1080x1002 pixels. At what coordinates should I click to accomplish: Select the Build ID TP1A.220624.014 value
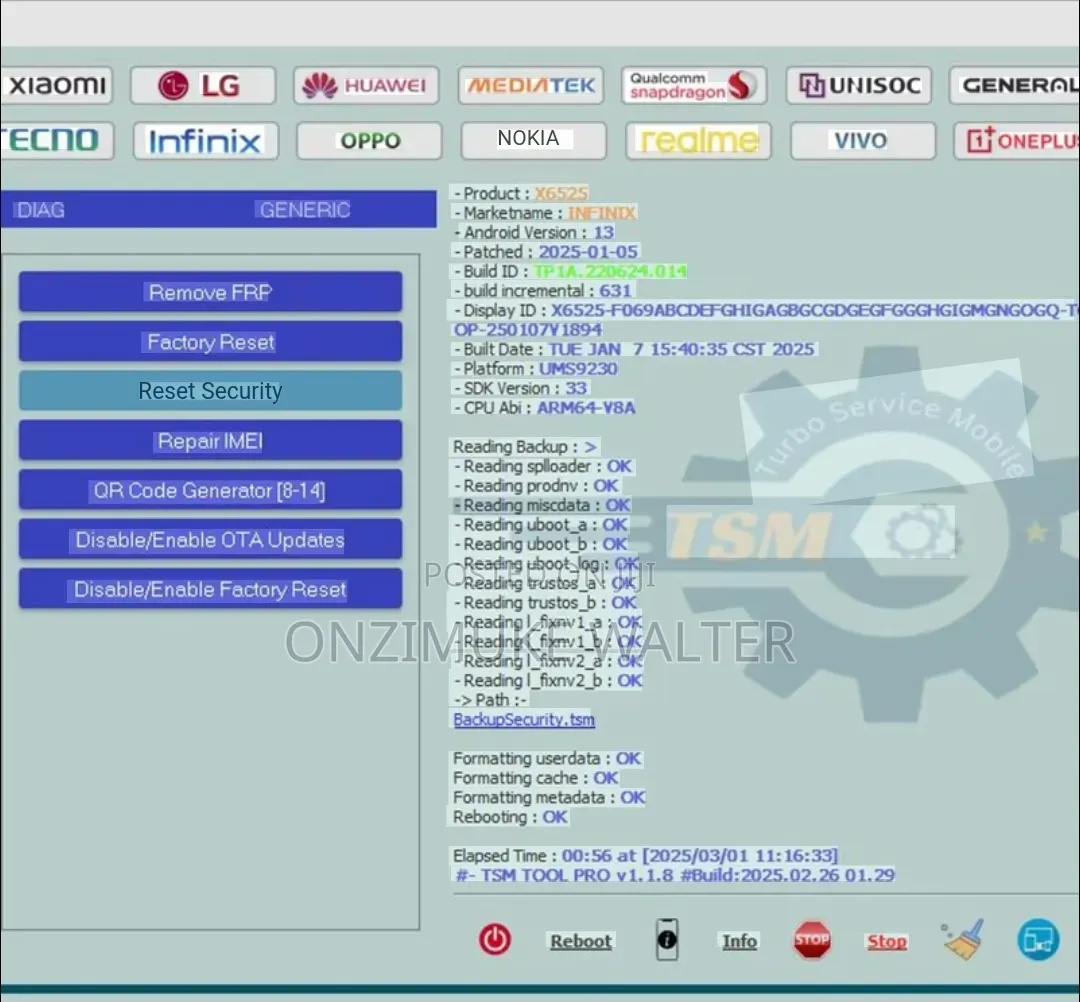coord(610,271)
